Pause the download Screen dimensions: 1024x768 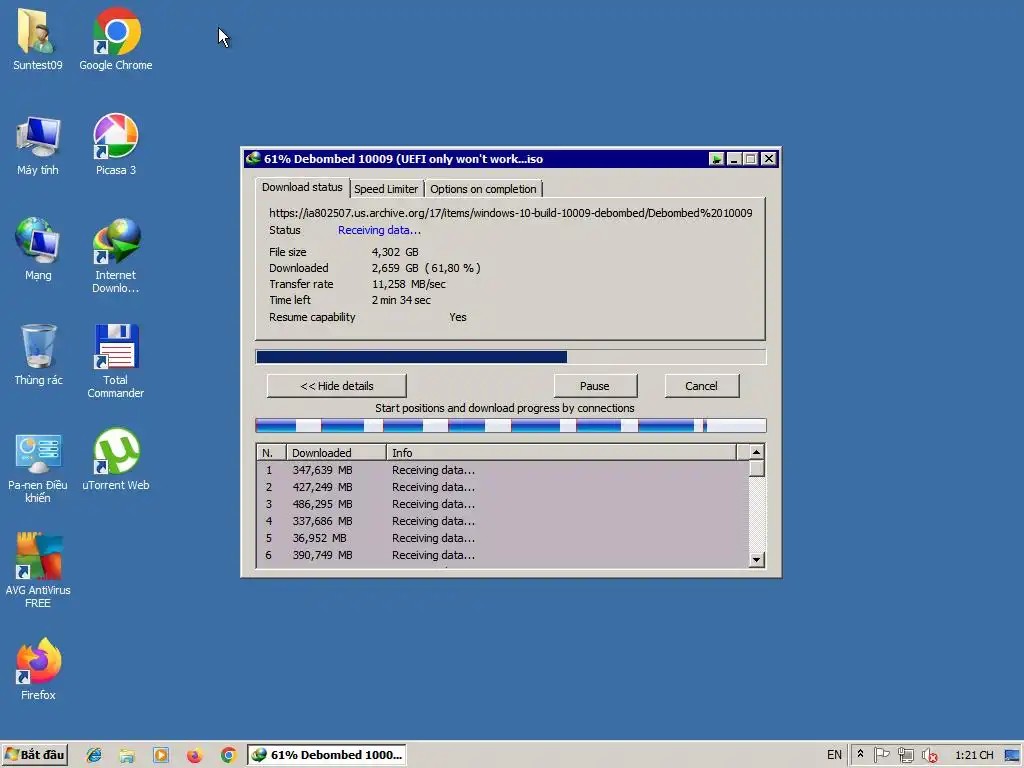click(595, 386)
